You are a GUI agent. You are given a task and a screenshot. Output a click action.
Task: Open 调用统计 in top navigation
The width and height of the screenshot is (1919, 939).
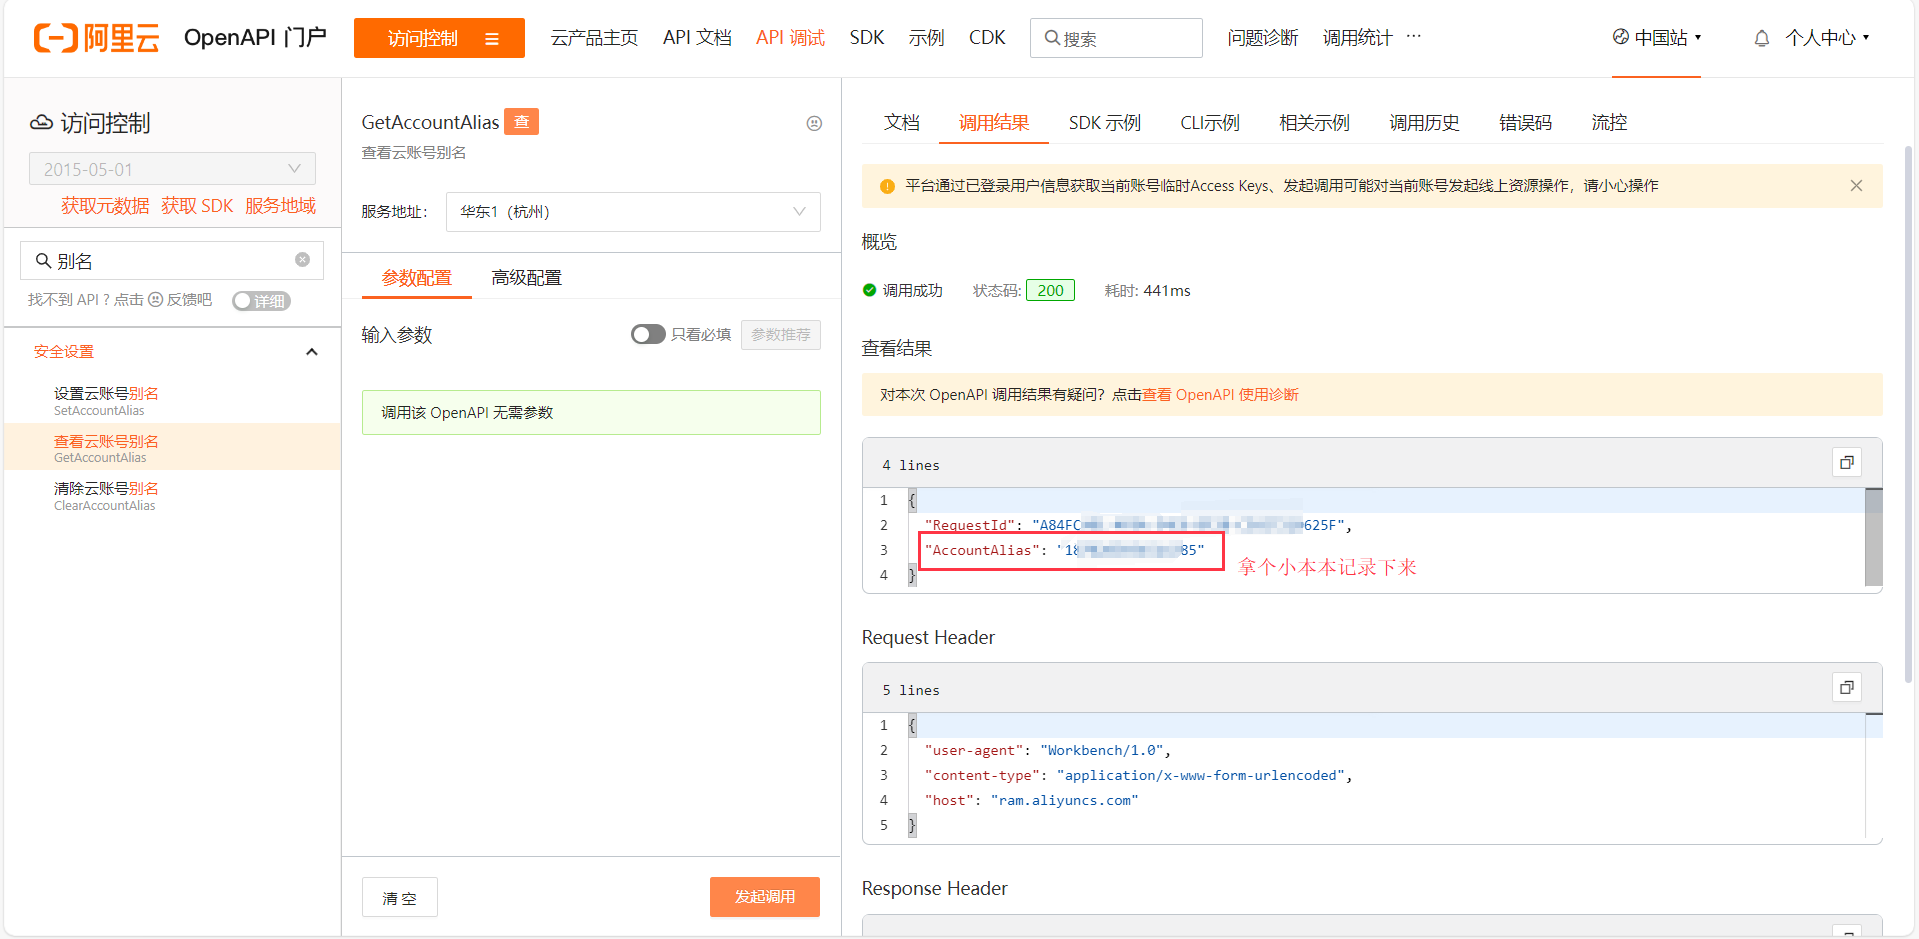(1357, 38)
